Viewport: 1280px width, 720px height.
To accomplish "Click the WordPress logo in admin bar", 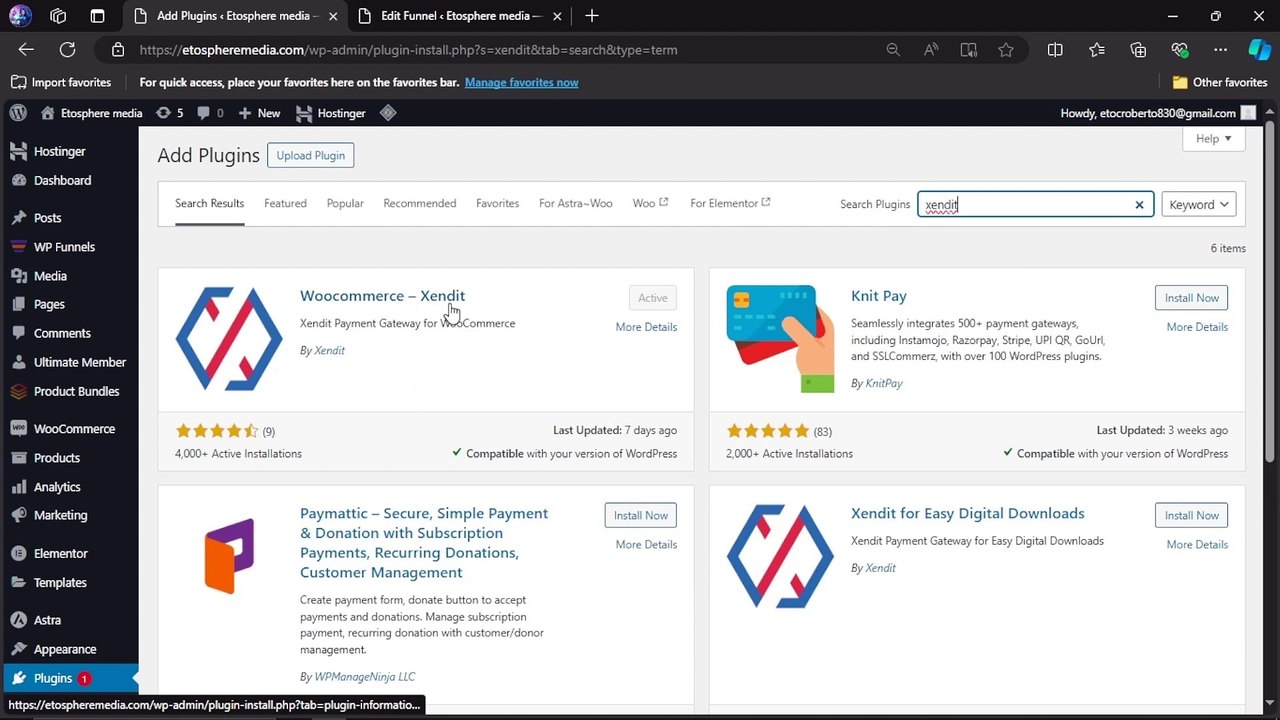I will point(18,113).
